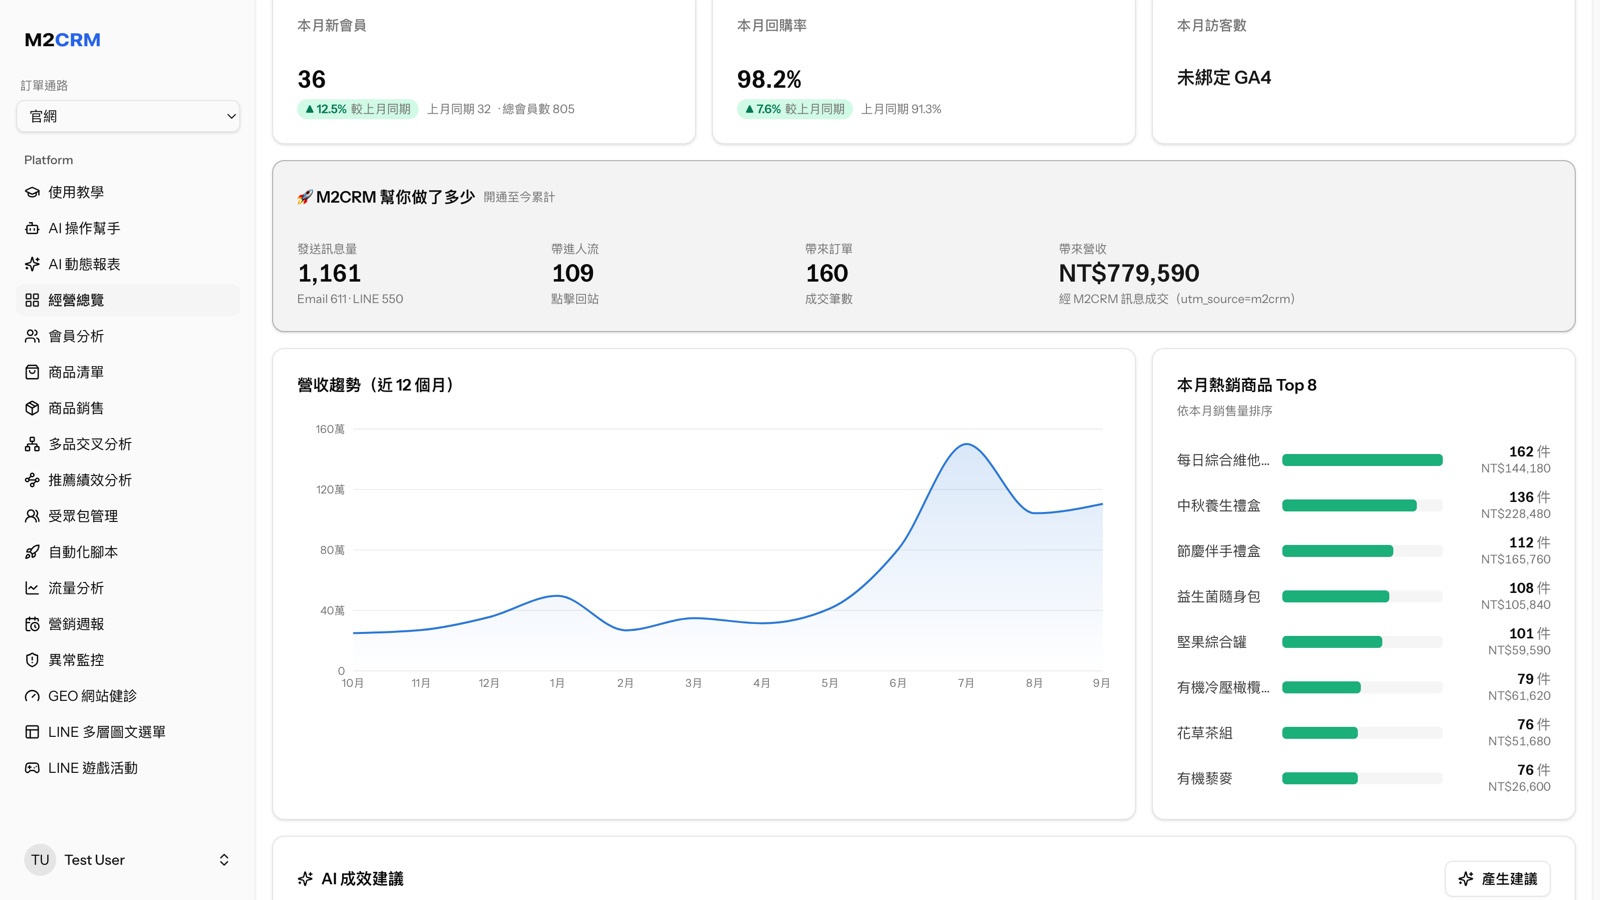
Task: Click the Email 611 · LINE 550 text
Action: click(x=350, y=299)
